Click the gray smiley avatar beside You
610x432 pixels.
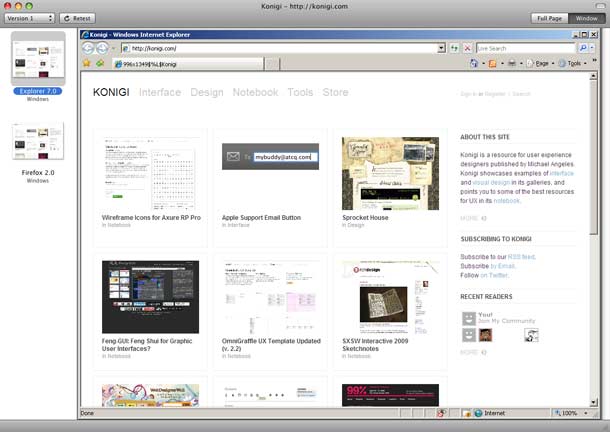pyautogui.click(x=469, y=319)
